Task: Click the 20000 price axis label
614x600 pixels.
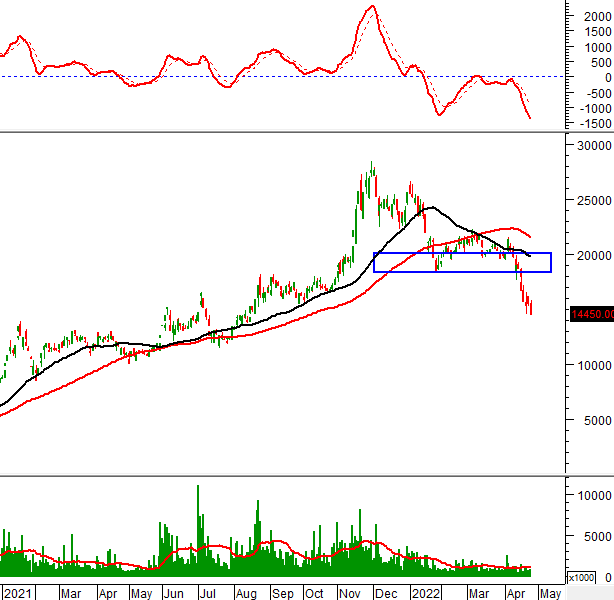Action: [x=587, y=255]
